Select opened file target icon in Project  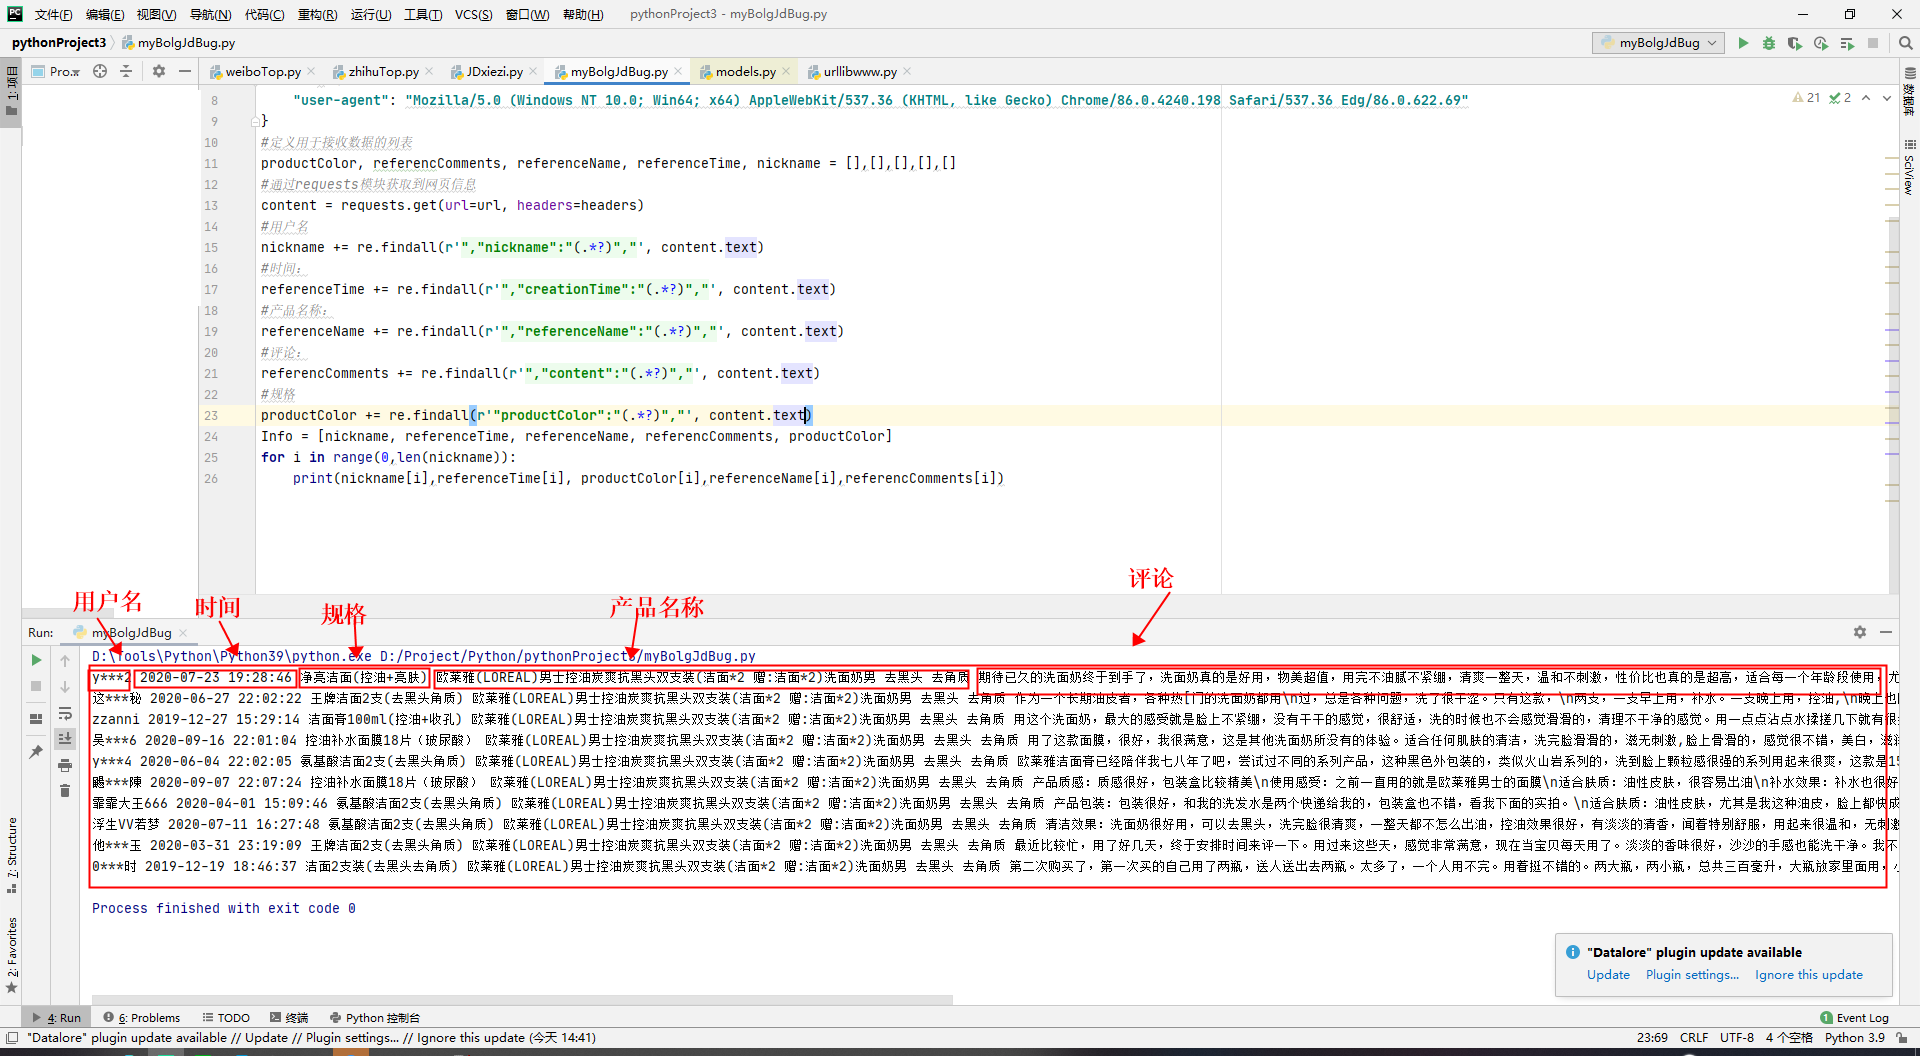100,71
